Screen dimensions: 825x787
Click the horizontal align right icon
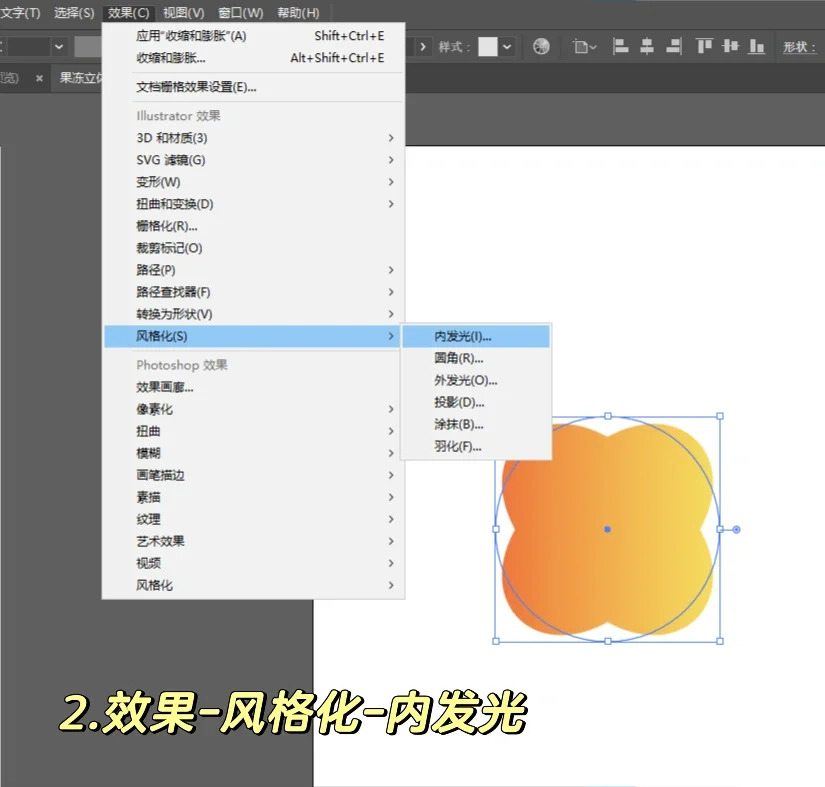tap(674, 47)
